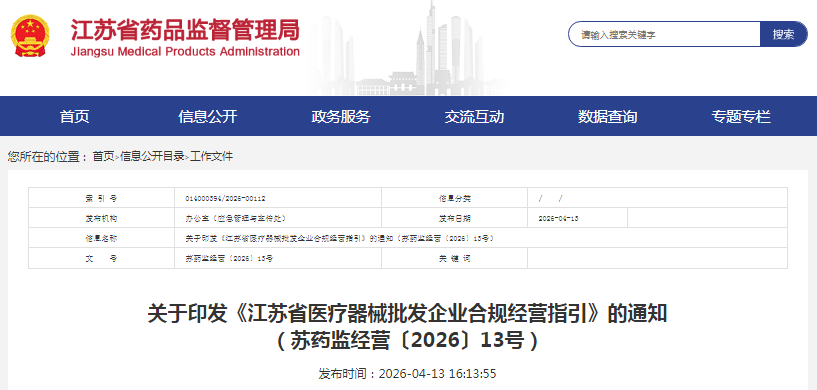
Task: Click the national emblem logo
Action: 31,36
